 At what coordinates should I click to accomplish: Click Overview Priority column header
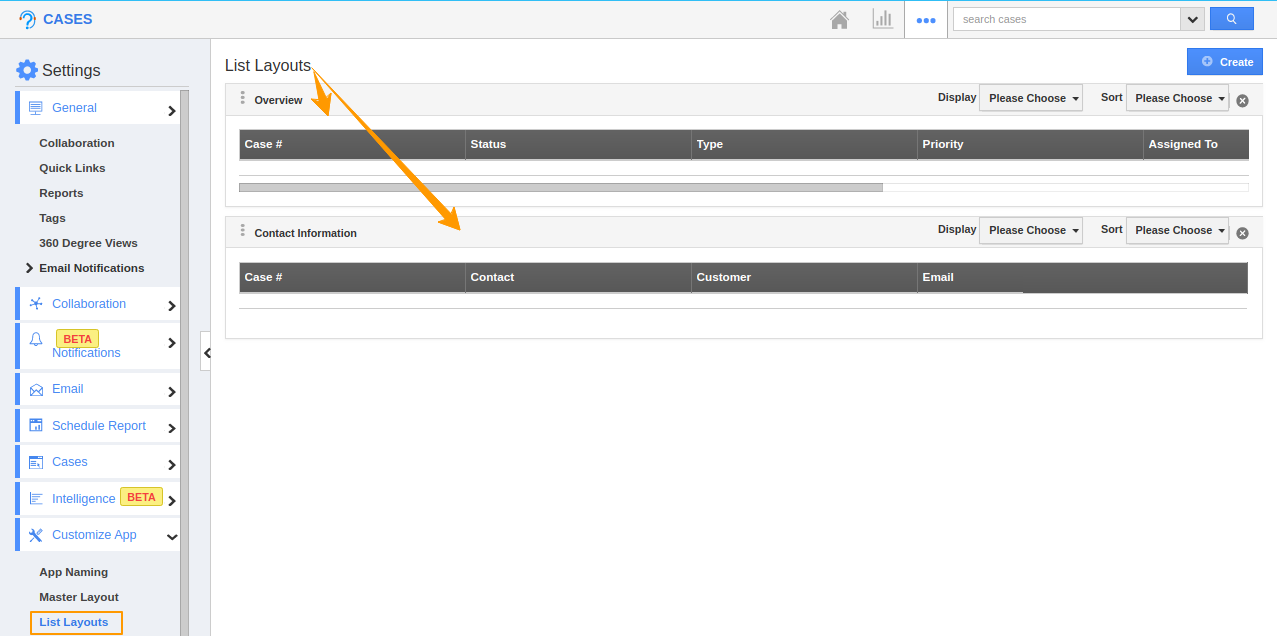1030,144
